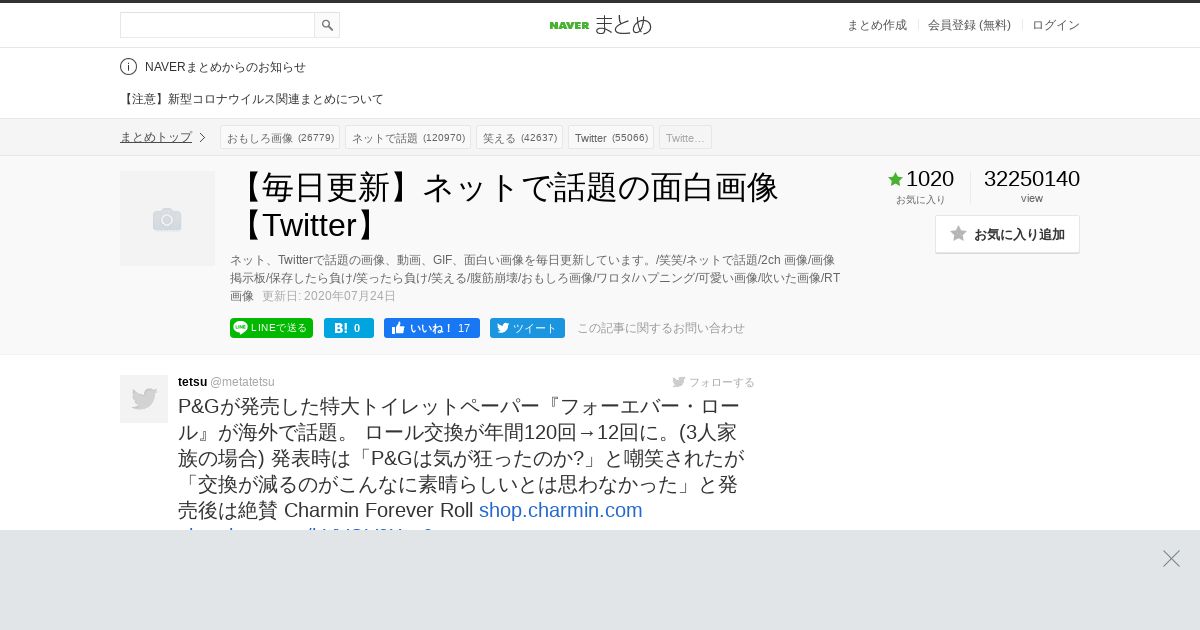
Task: Select the truncated Twitte… tag
Action: coord(685,137)
